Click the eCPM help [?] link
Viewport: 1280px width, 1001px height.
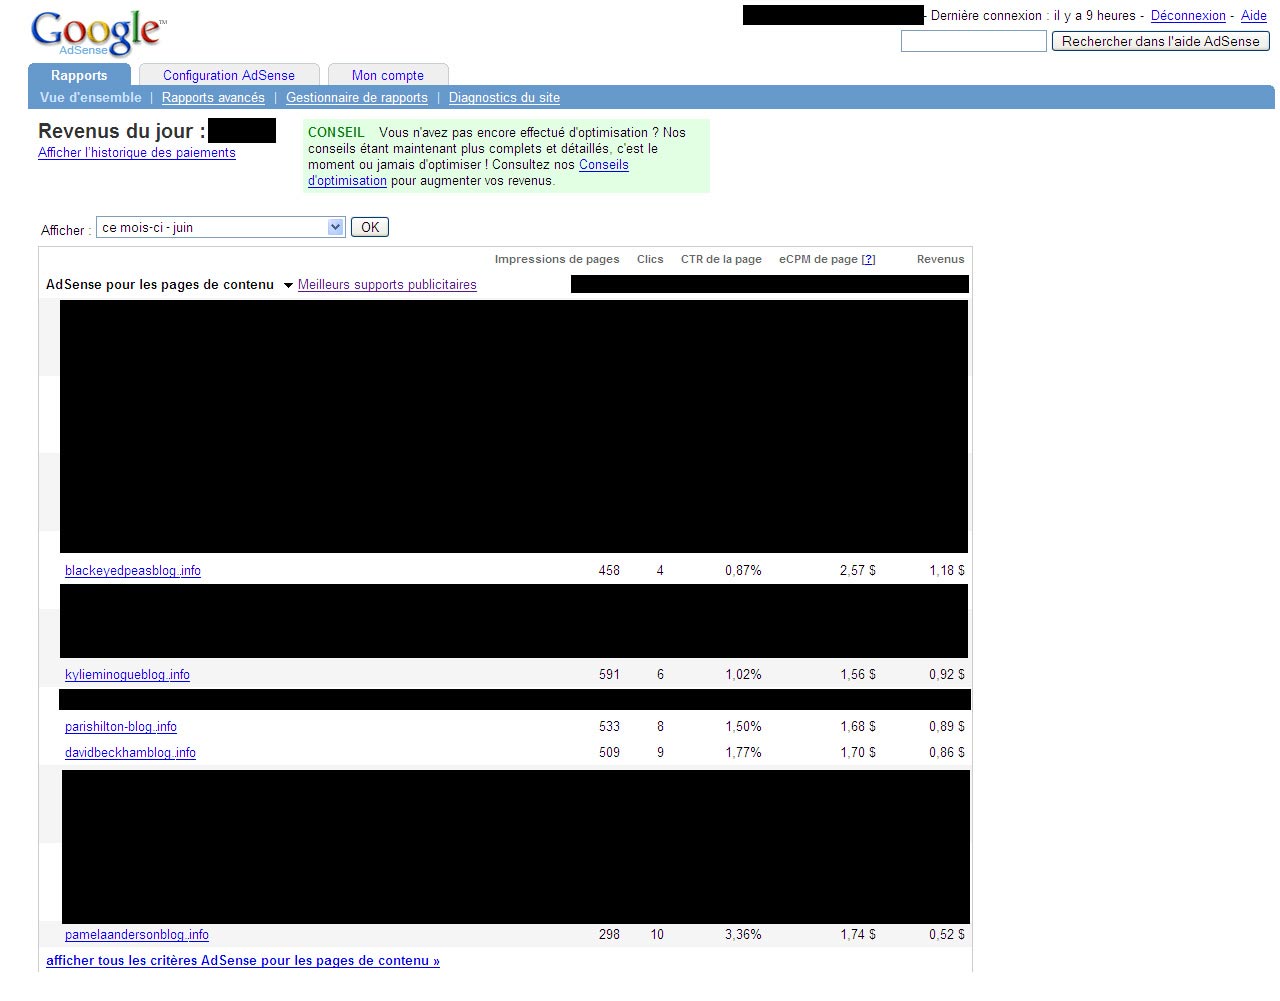[868, 259]
